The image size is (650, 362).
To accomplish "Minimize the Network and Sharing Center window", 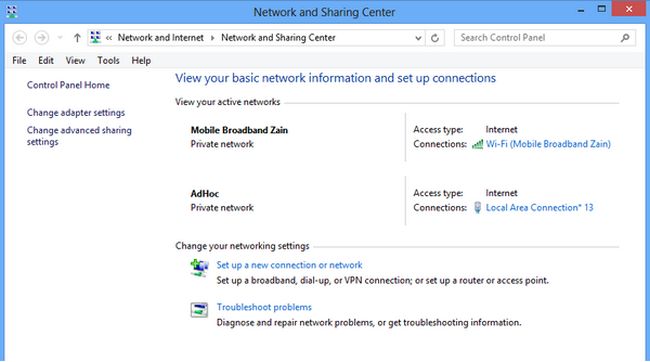I will (x=581, y=10).
